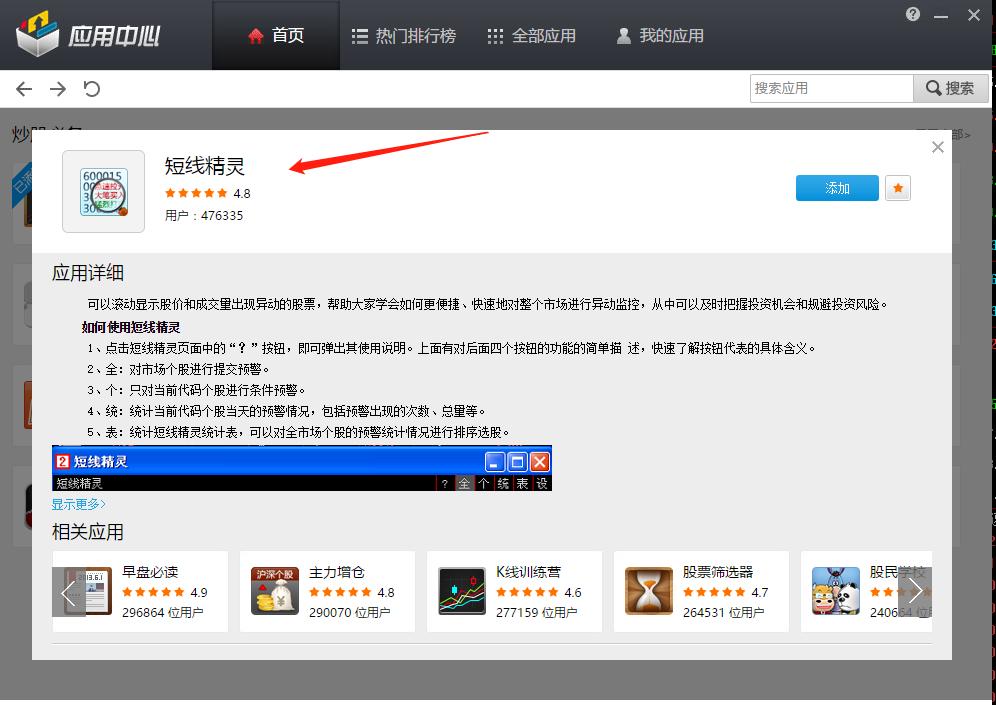Viewport: 996px width, 705px height.
Task: Open the 股票筛选器 app icon
Action: pyautogui.click(x=649, y=591)
